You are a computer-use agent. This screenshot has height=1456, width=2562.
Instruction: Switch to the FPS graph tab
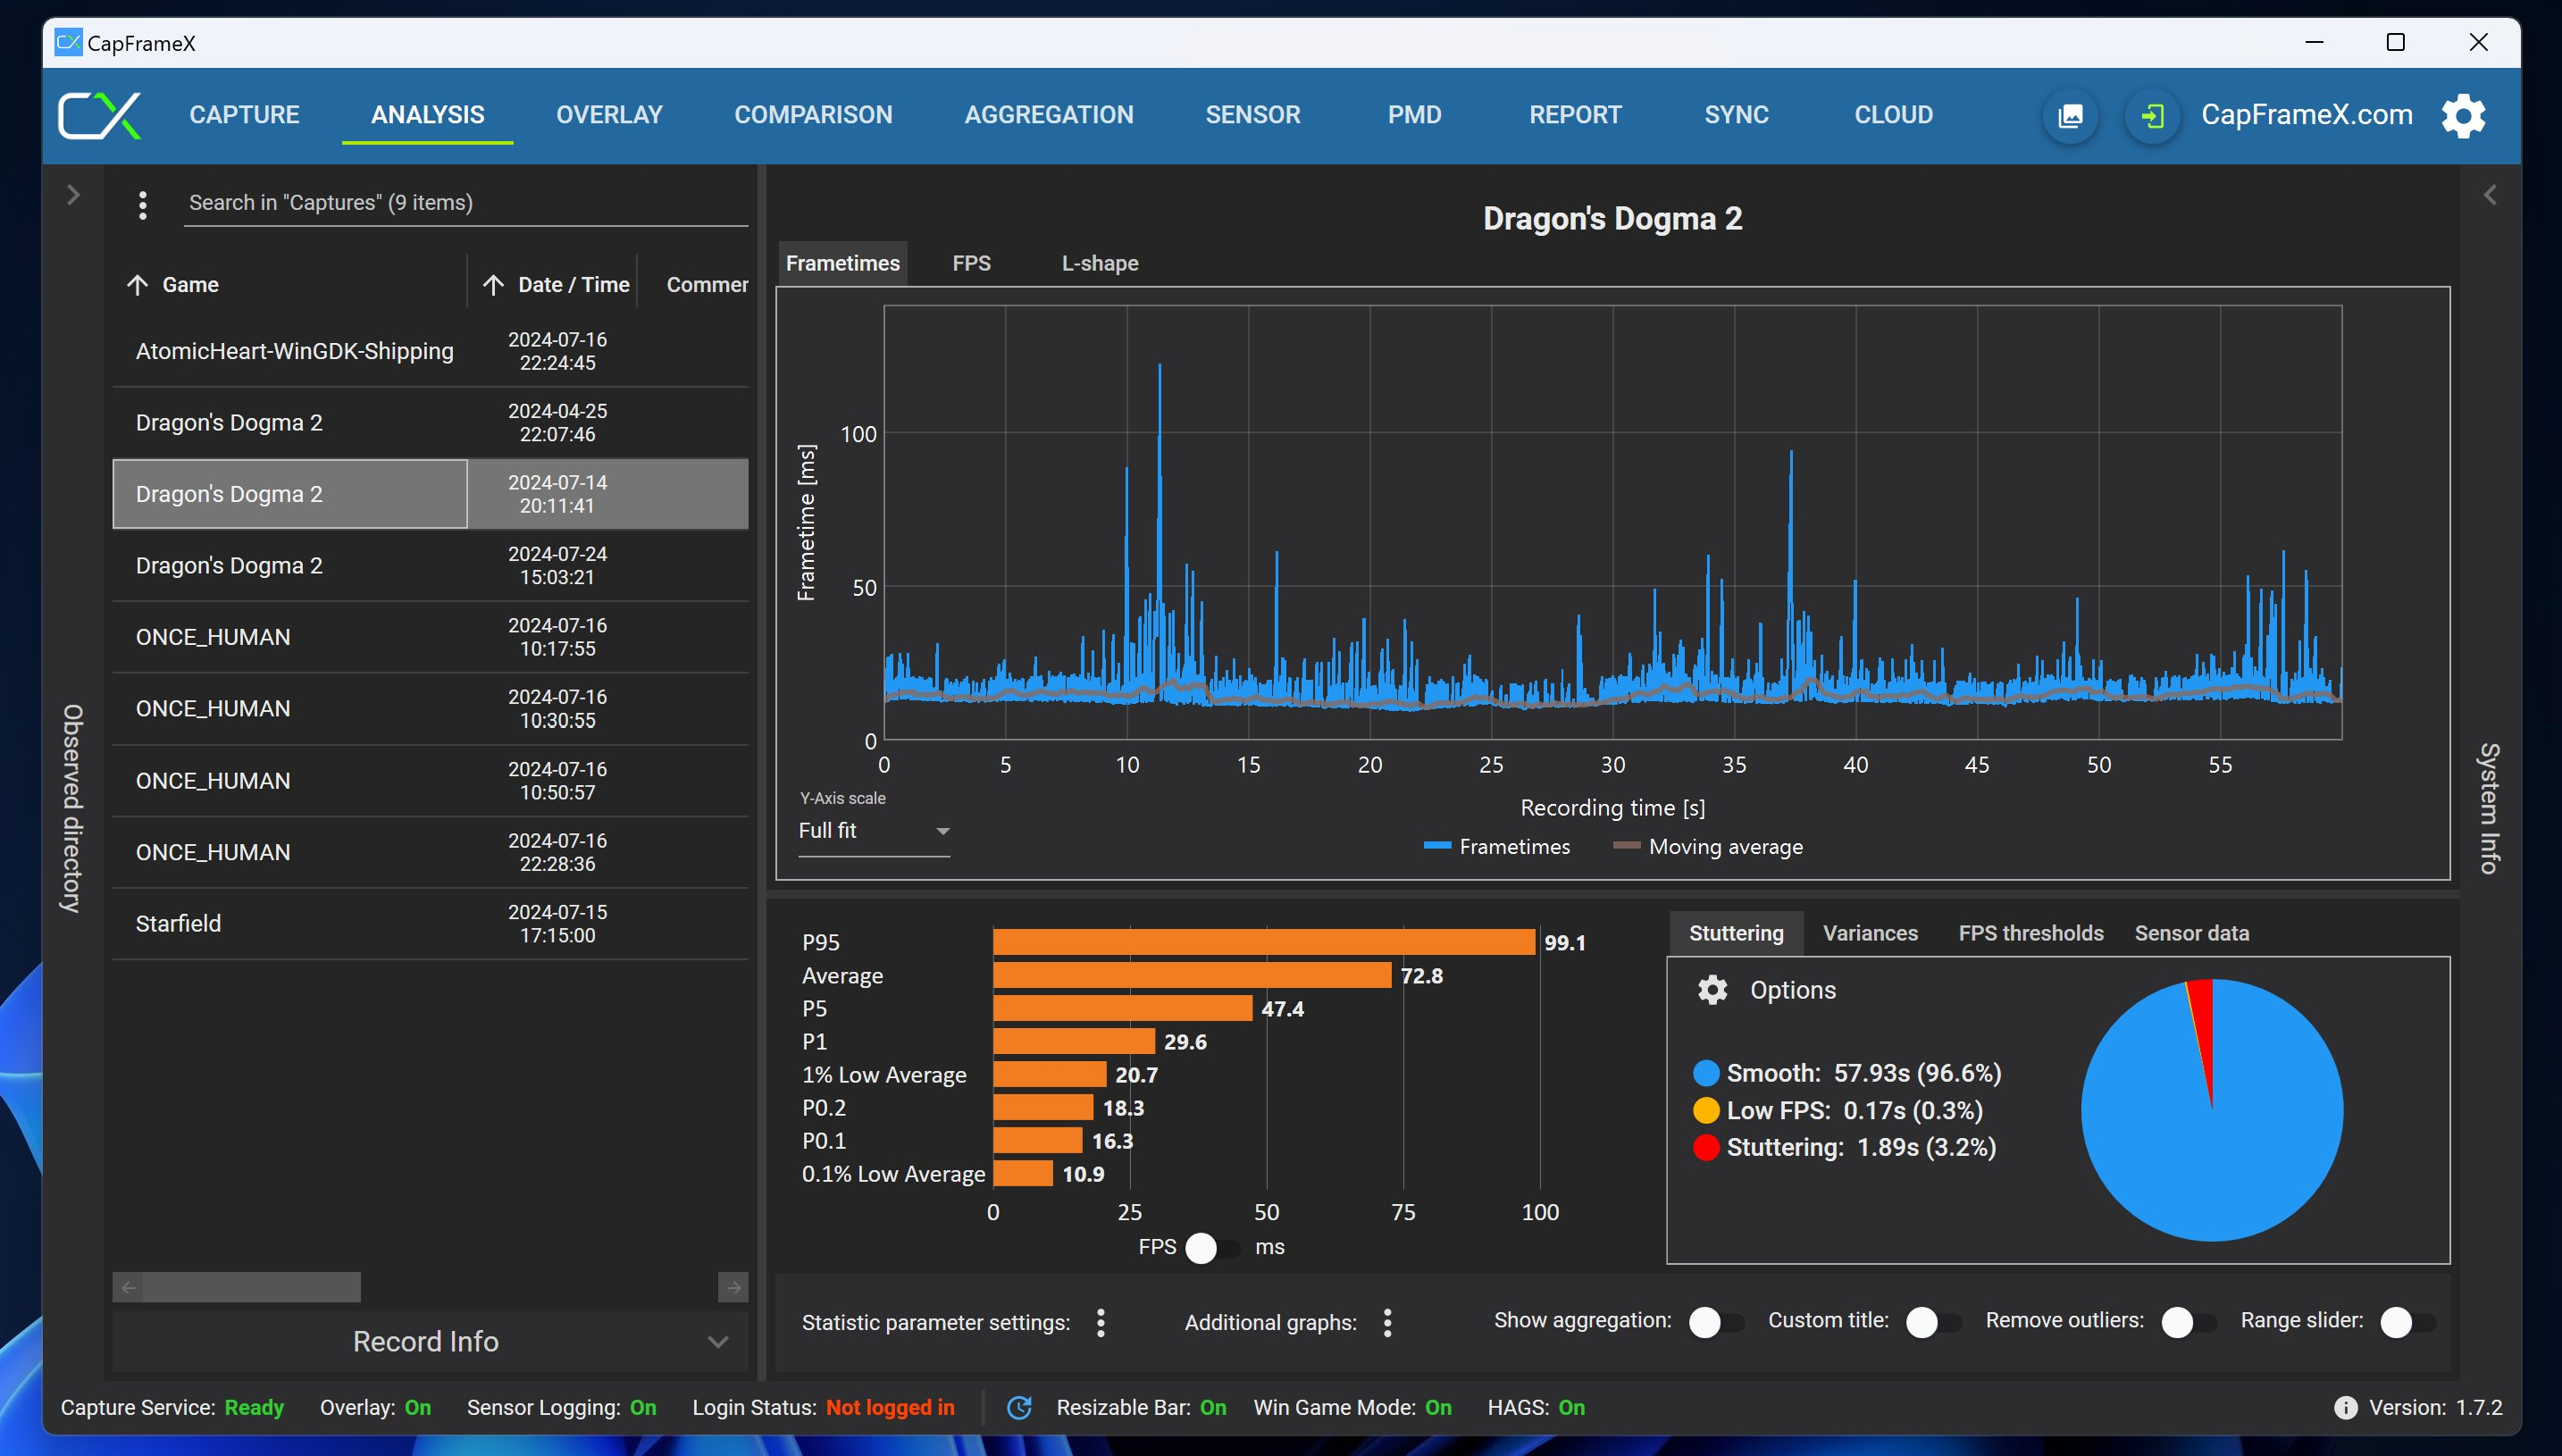click(971, 263)
